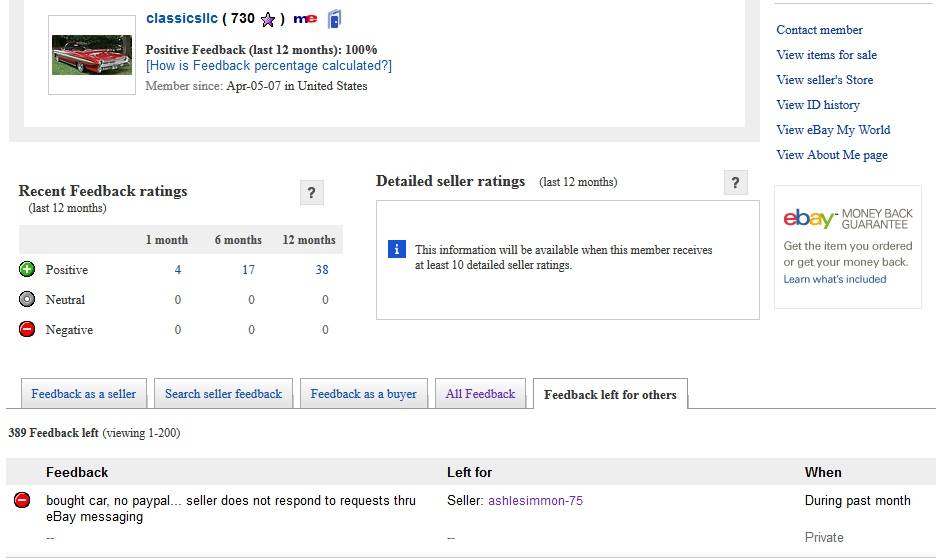The image size is (951, 558).
Task: Click the 'me' About Me icon
Action: 305,19
